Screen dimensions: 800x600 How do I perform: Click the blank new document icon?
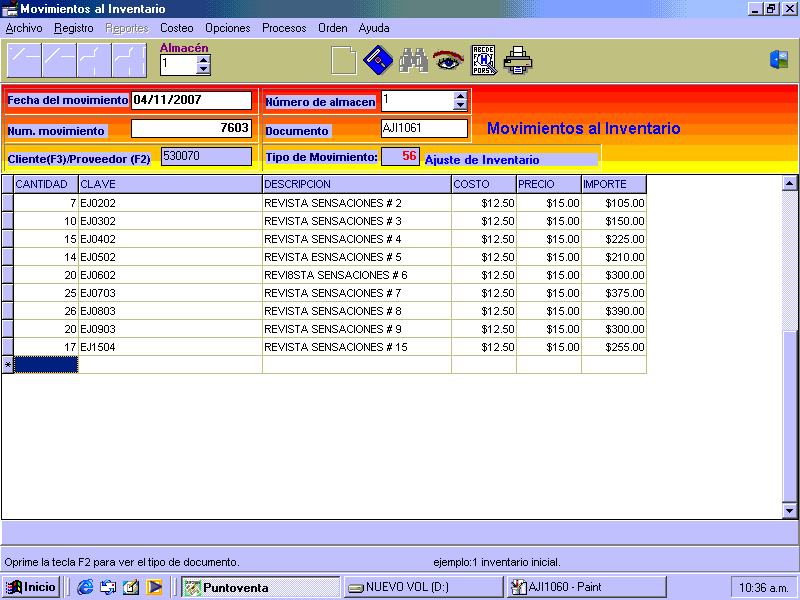pyautogui.click(x=344, y=61)
